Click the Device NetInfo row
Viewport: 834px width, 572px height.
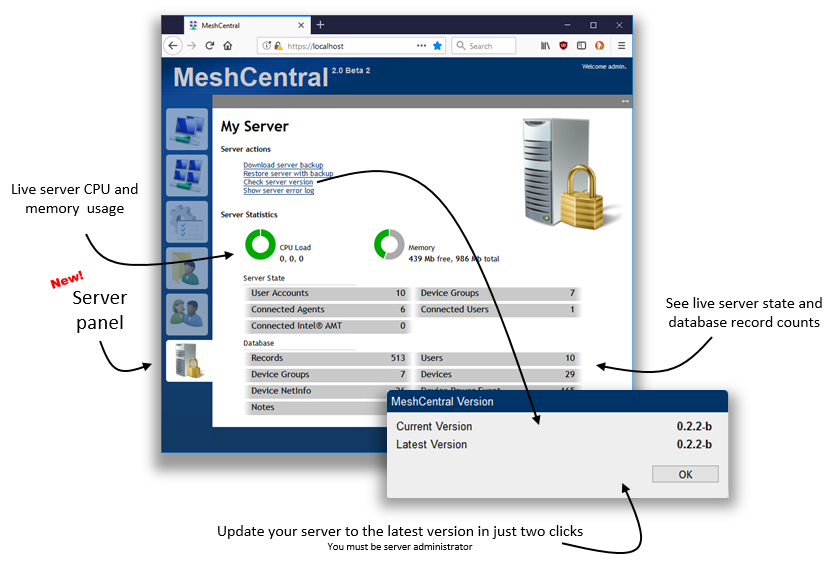point(327,391)
